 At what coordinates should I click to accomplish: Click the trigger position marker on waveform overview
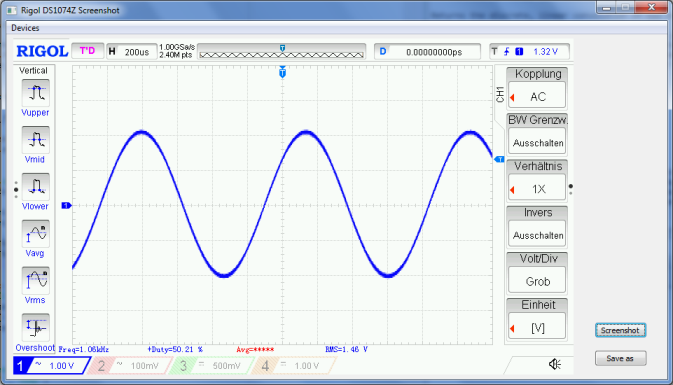coord(282,48)
